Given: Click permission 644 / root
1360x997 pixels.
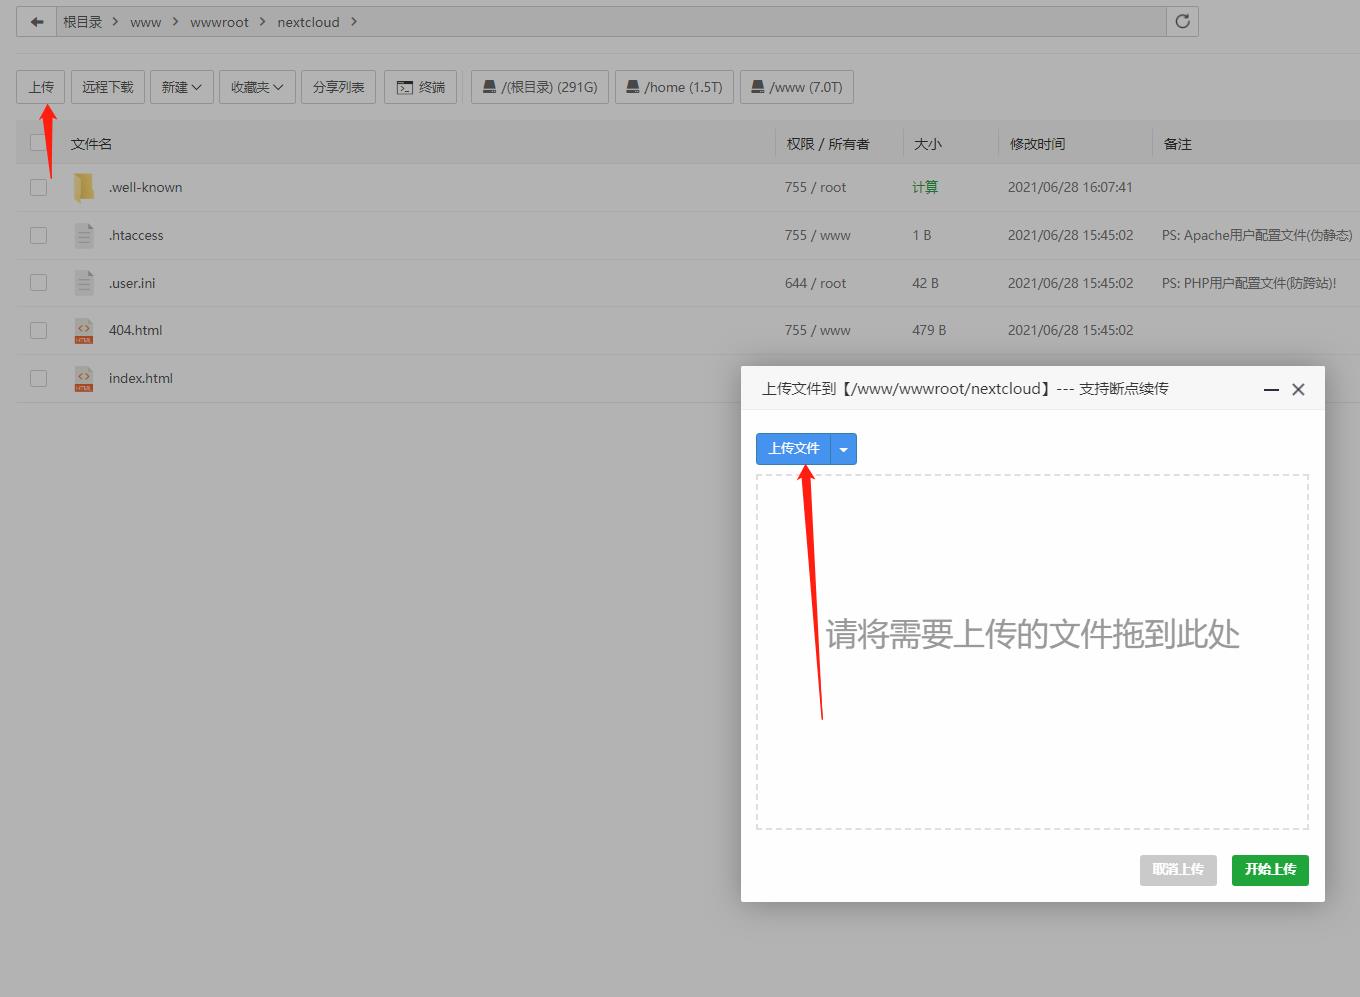Looking at the screenshot, I should [815, 283].
